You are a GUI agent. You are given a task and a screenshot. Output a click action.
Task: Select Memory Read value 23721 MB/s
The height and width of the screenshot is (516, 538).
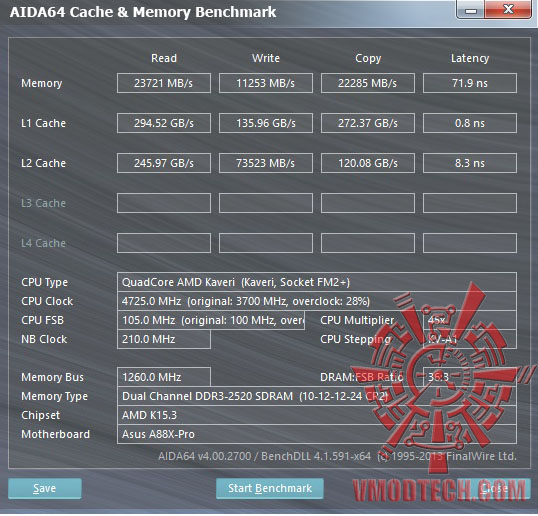coord(164,83)
